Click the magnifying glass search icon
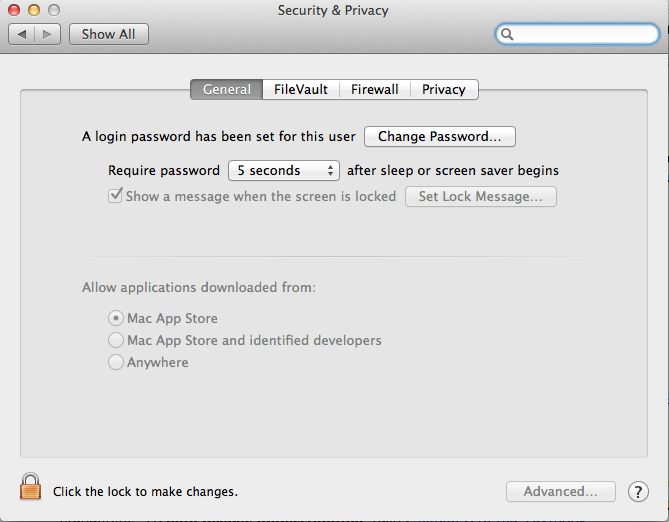Screen dimensions: 669x522 click(x=507, y=34)
